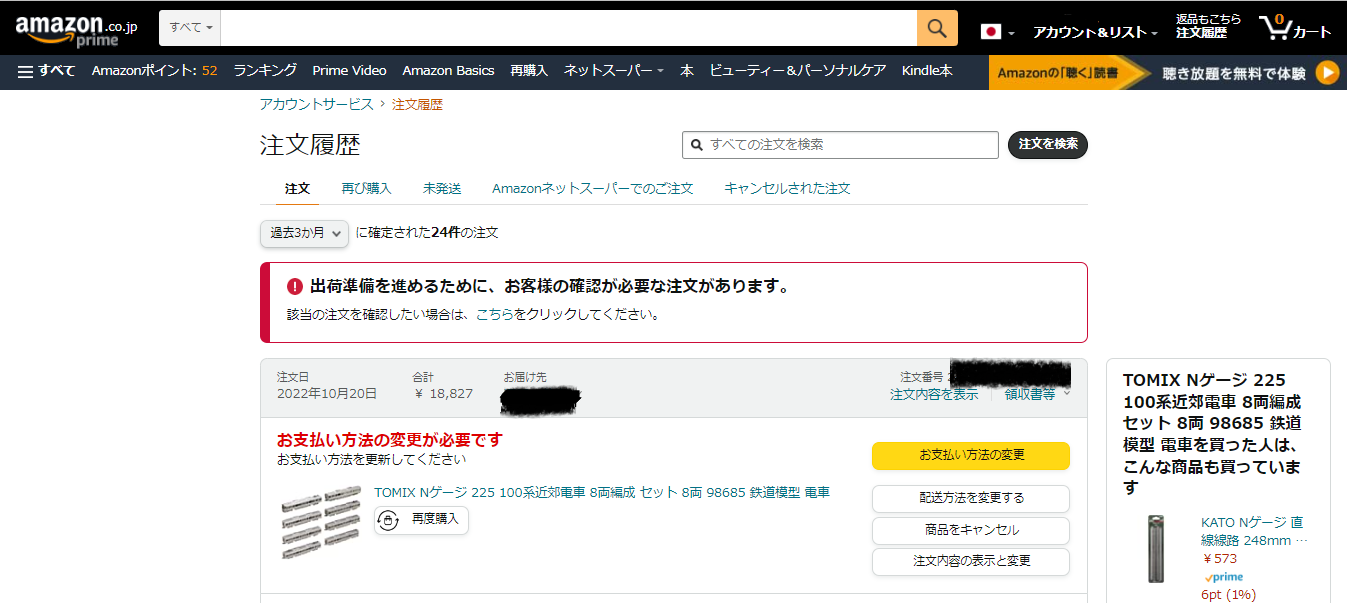The width and height of the screenshot is (1347, 603).
Task: Click the KATO track product thumbnail
Action: click(x=1157, y=548)
